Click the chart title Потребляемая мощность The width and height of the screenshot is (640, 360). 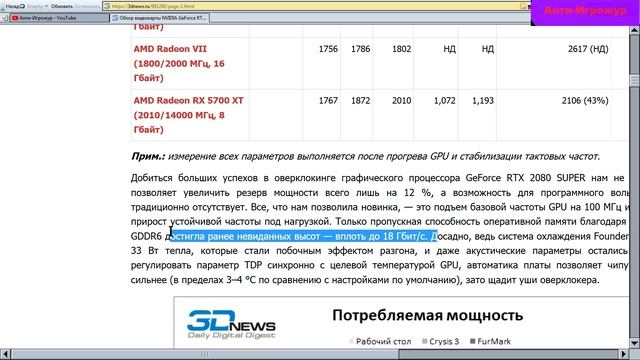point(427,316)
